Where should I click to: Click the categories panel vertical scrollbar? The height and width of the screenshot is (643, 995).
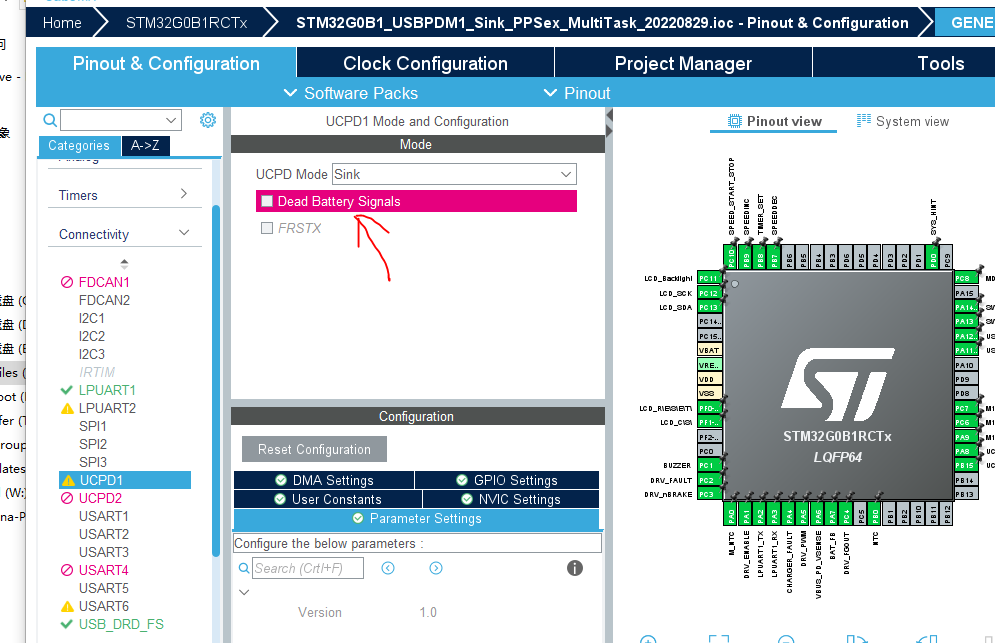pyautogui.click(x=216, y=381)
